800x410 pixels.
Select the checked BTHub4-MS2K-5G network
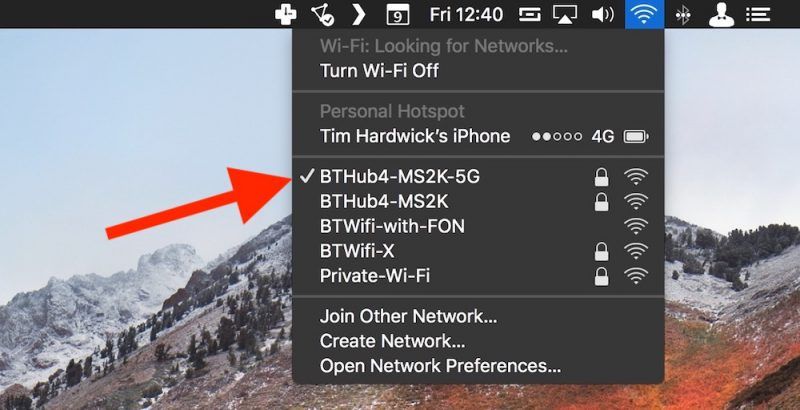[x=478, y=176]
